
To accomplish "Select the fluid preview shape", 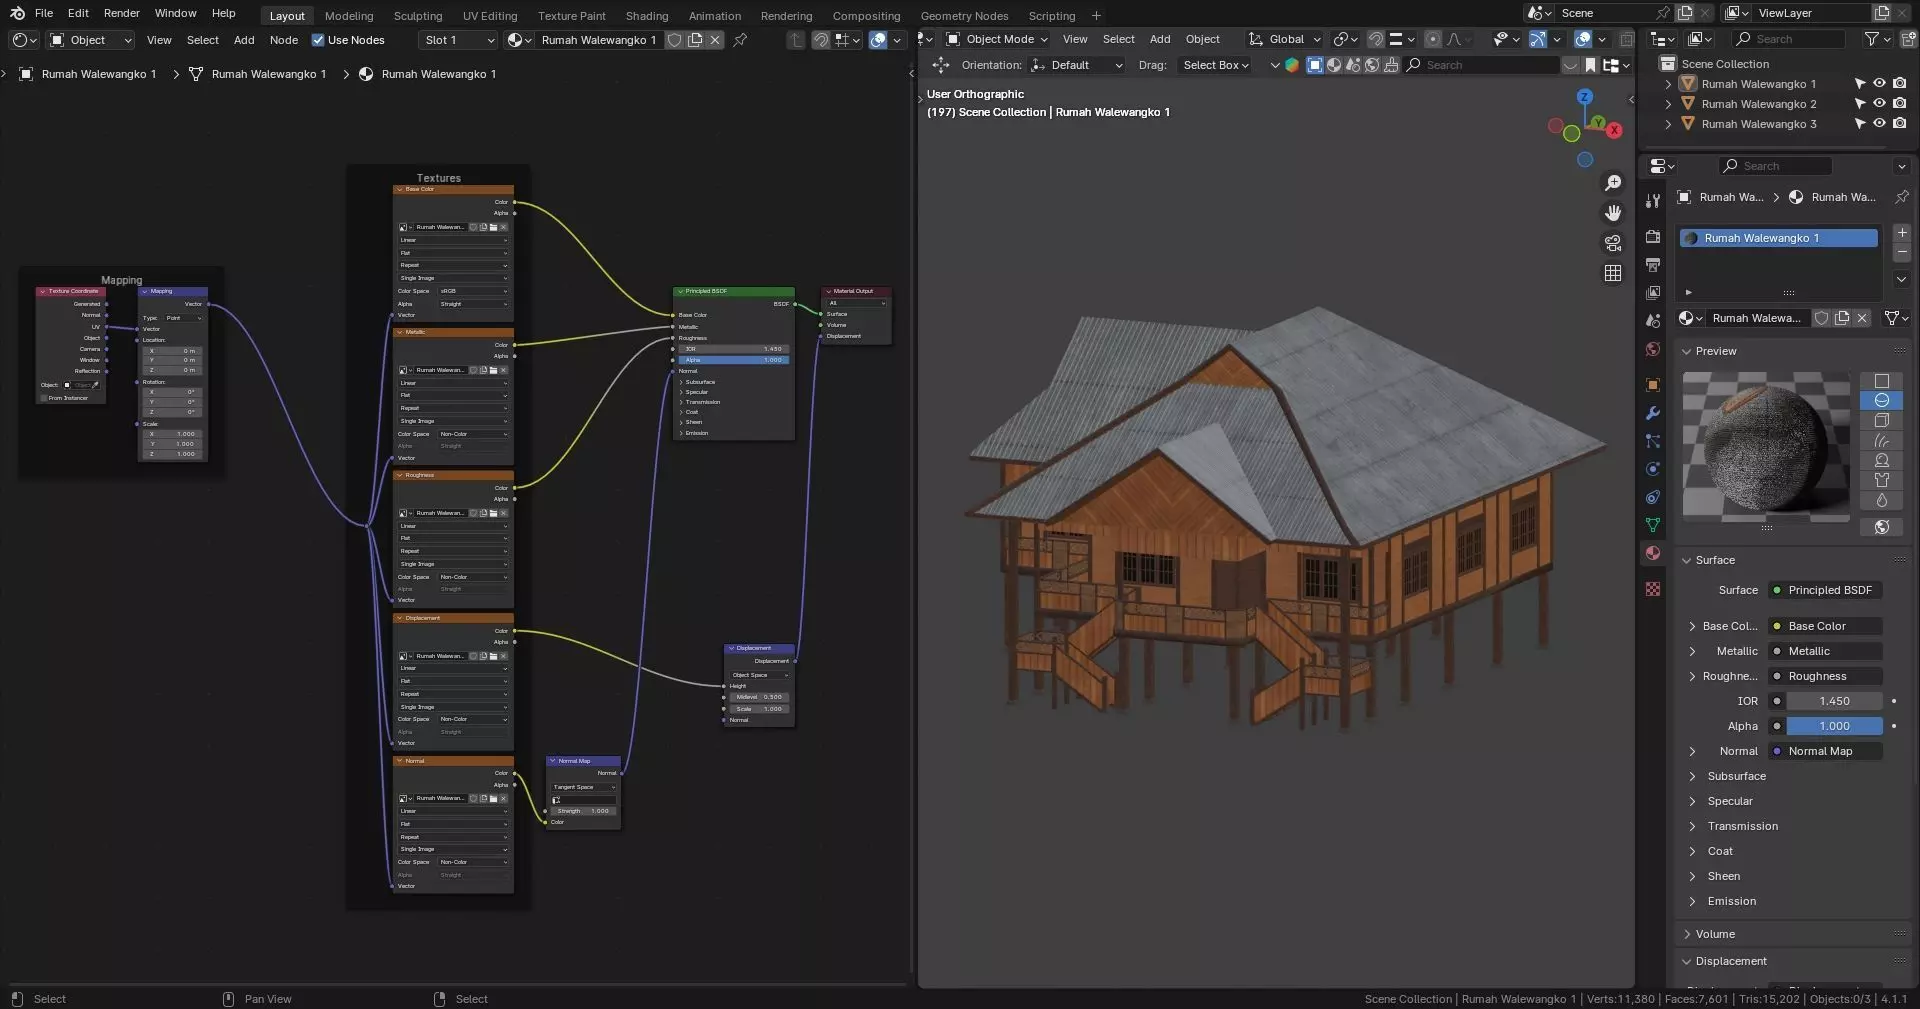I will coord(1881,501).
